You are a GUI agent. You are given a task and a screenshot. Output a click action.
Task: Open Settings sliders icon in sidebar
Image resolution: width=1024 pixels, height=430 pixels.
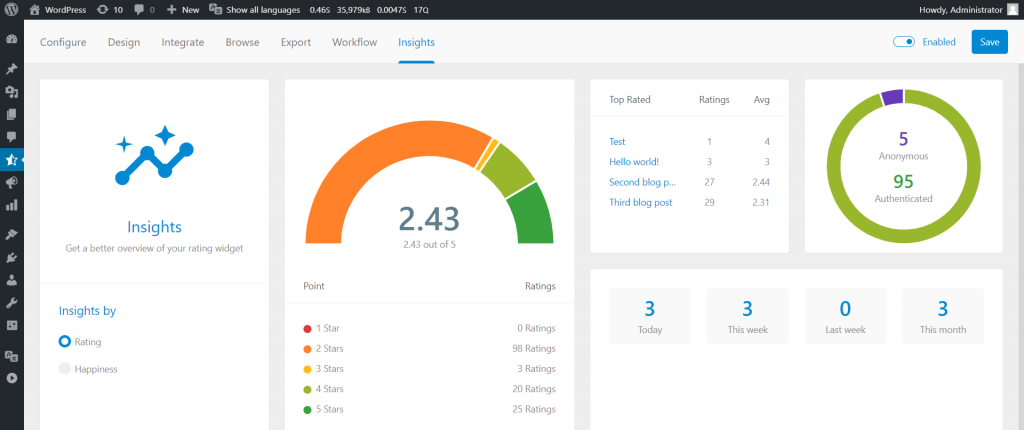[11, 325]
